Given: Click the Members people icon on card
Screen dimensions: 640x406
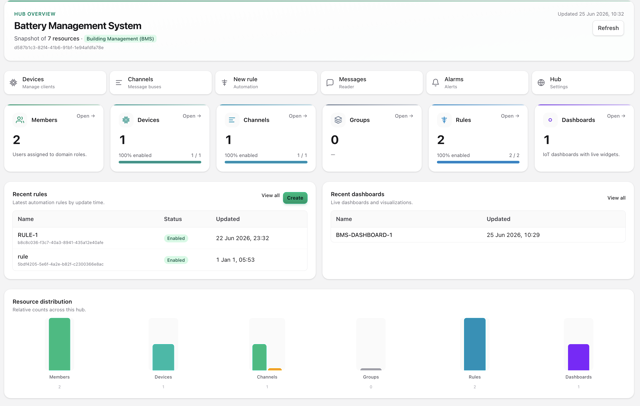Looking at the screenshot, I should (x=20, y=120).
